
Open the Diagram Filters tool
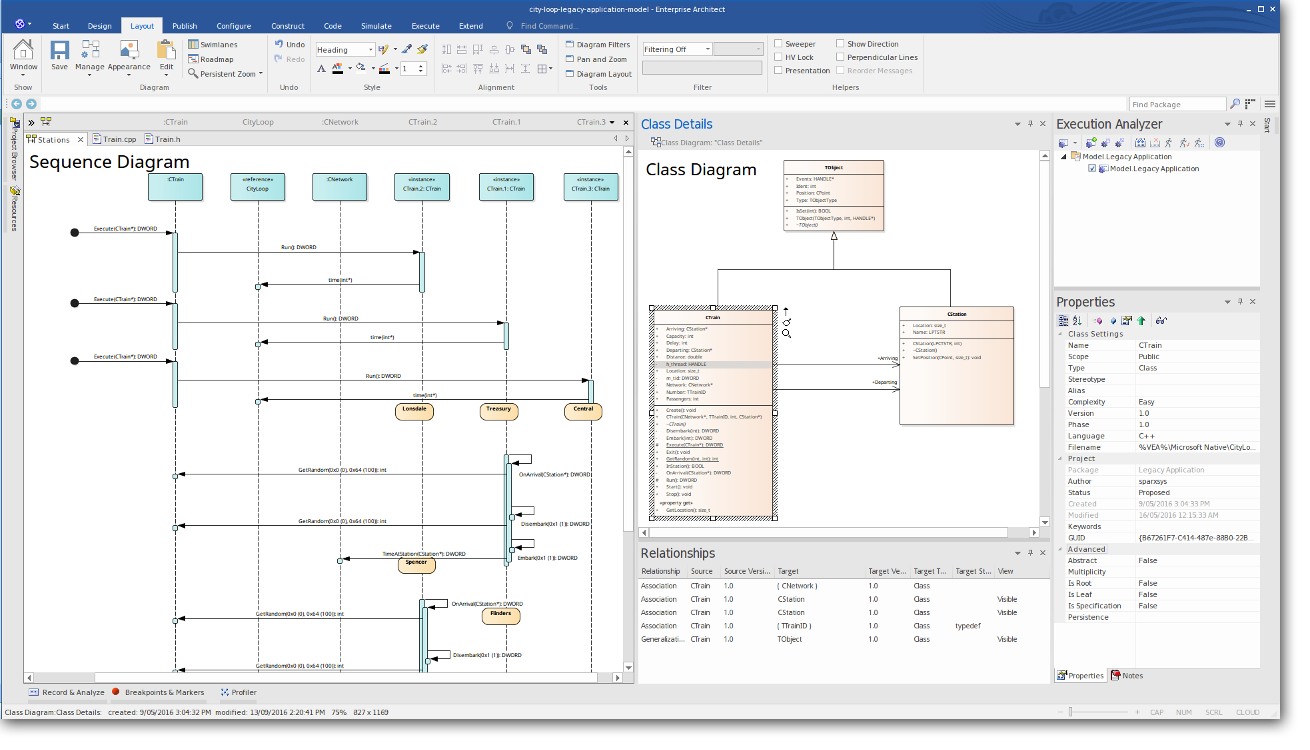(597, 45)
